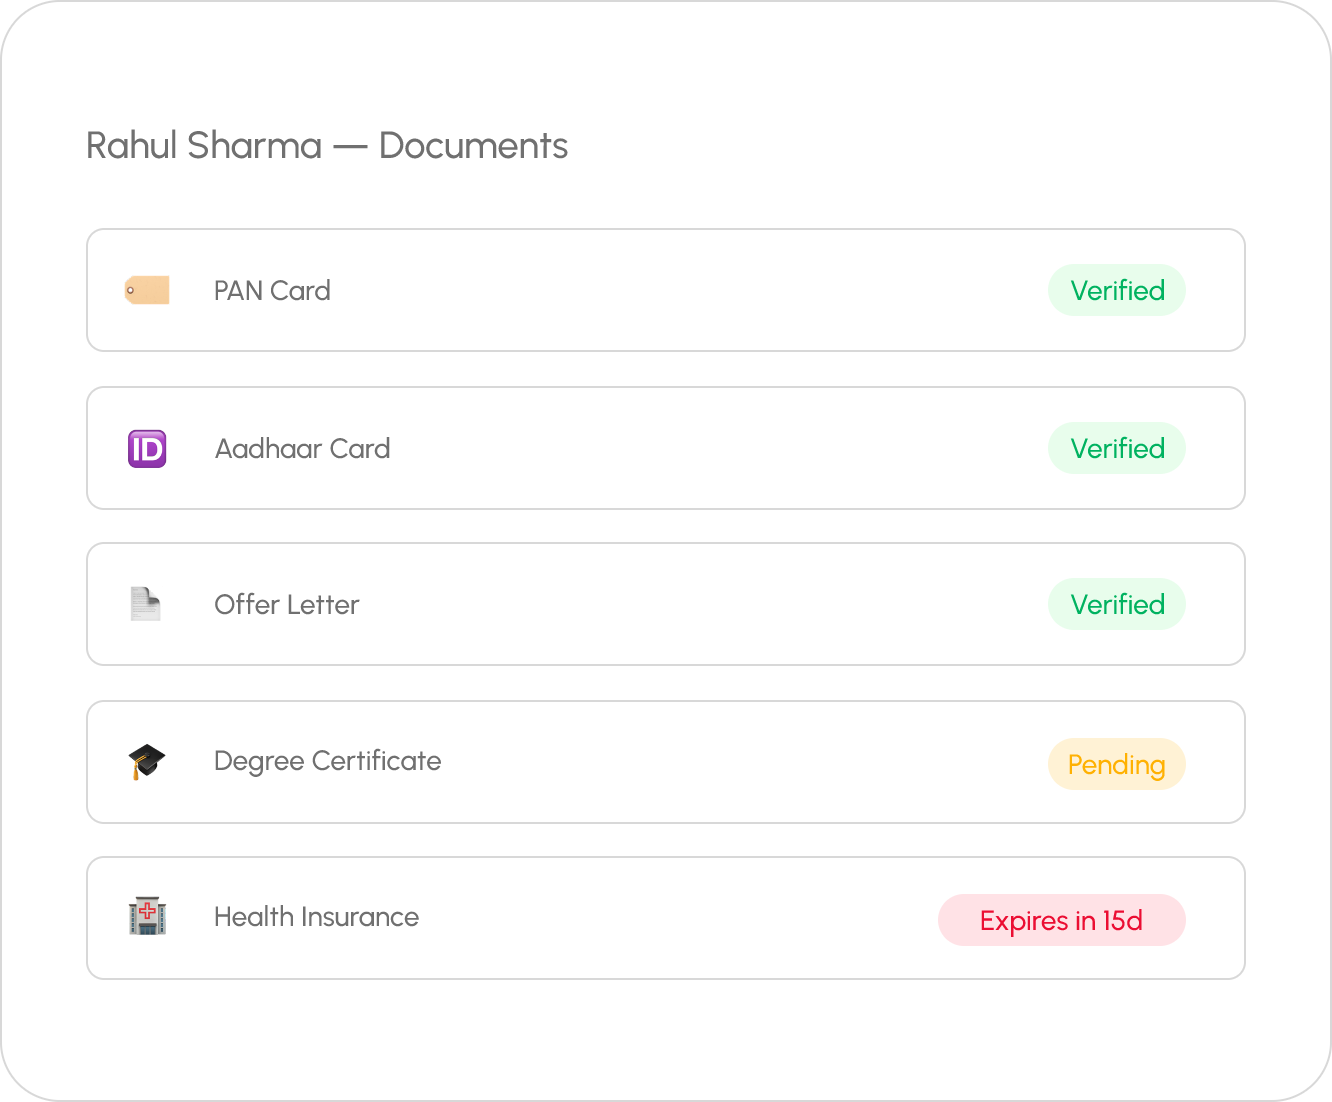Click the Expires in 15d badge
1332x1102 pixels.
[1061, 920]
